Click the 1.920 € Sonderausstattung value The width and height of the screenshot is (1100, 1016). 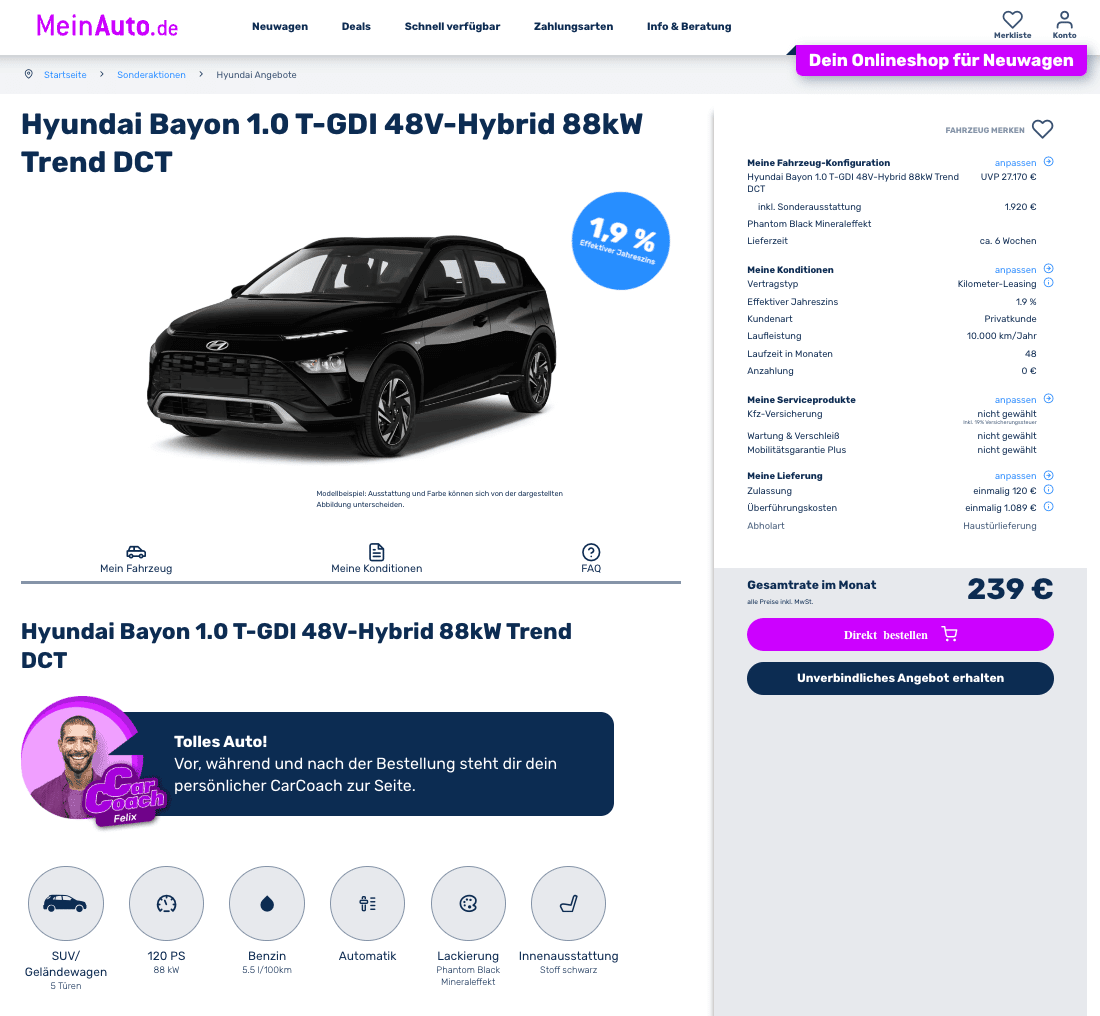click(1020, 207)
